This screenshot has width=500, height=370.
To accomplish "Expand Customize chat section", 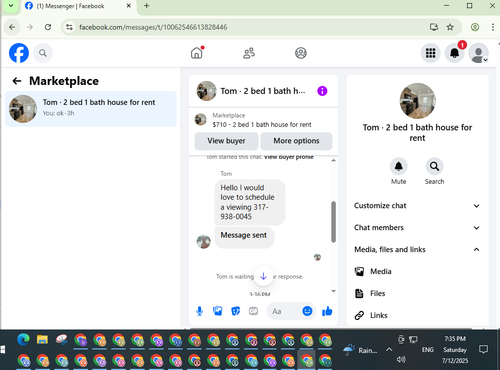I will pyautogui.click(x=417, y=206).
